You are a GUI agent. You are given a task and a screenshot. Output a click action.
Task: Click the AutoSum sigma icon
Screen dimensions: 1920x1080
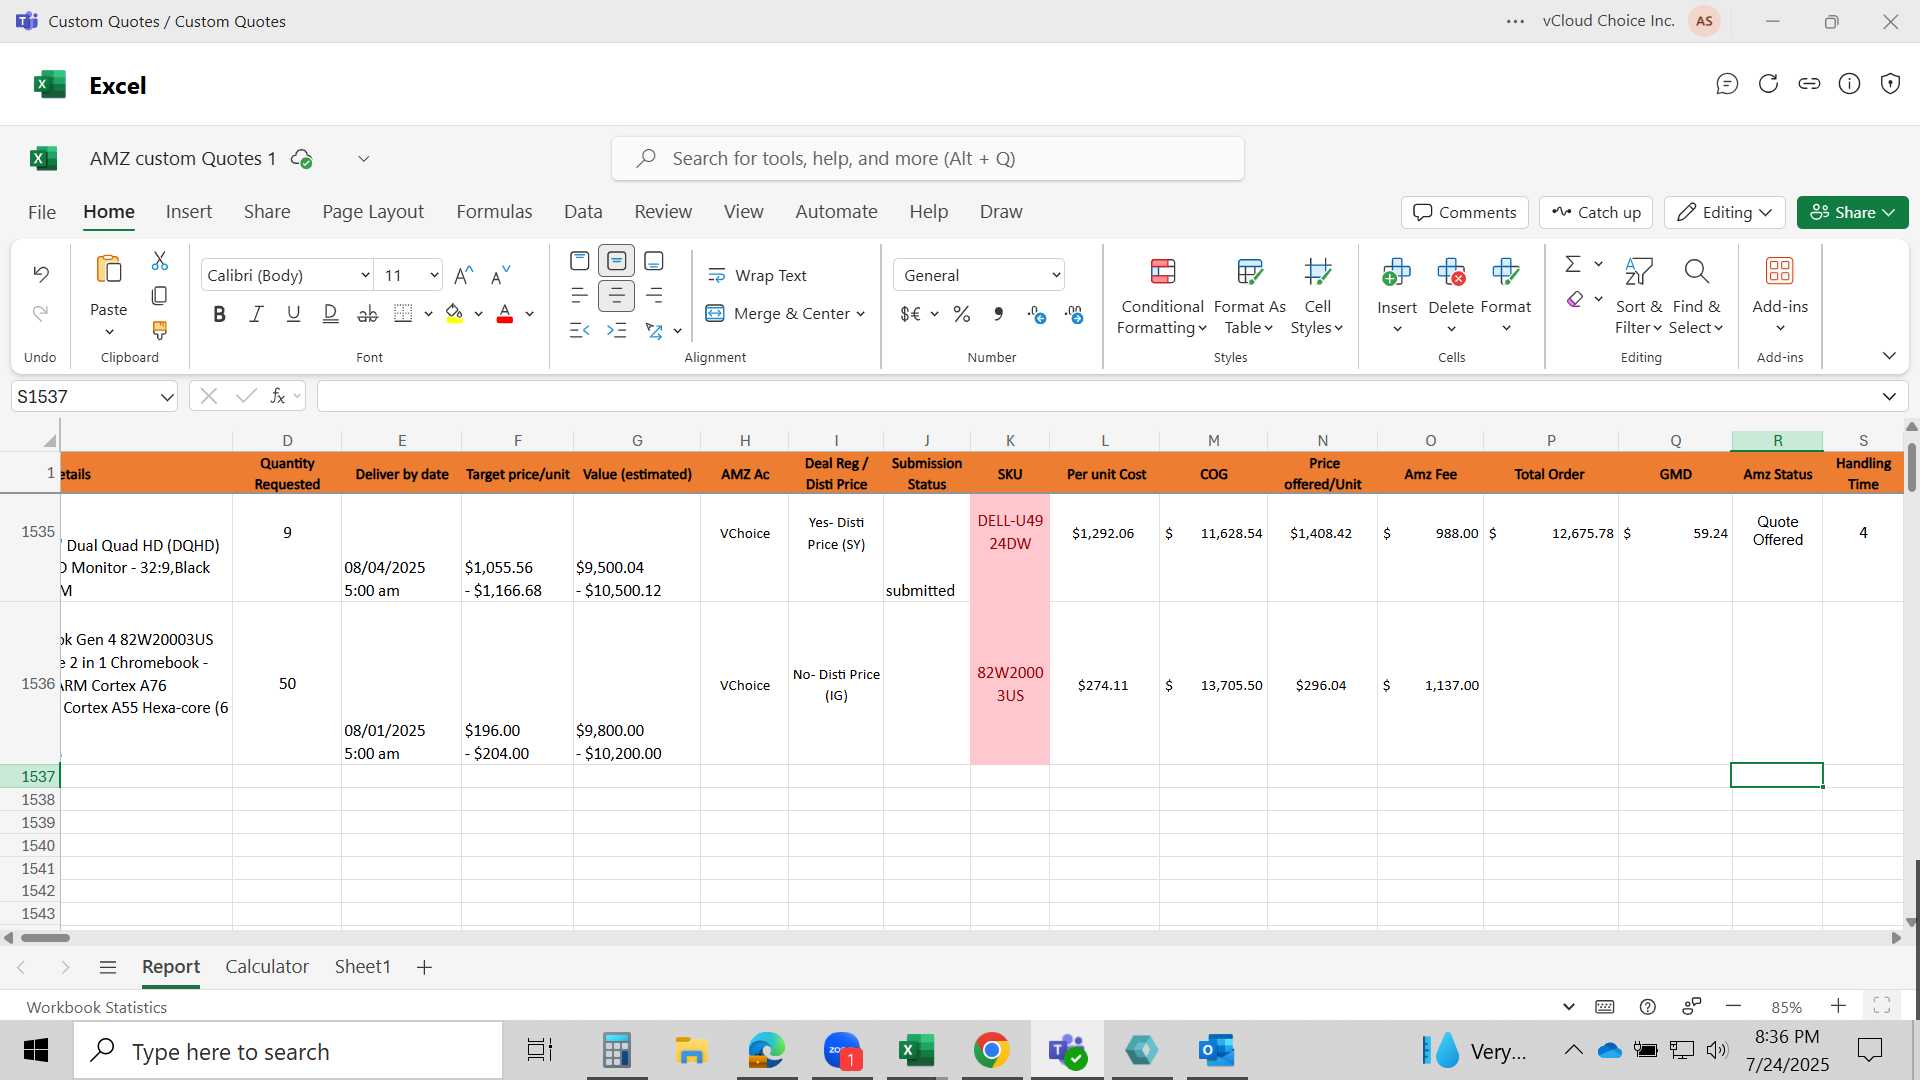click(1573, 264)
